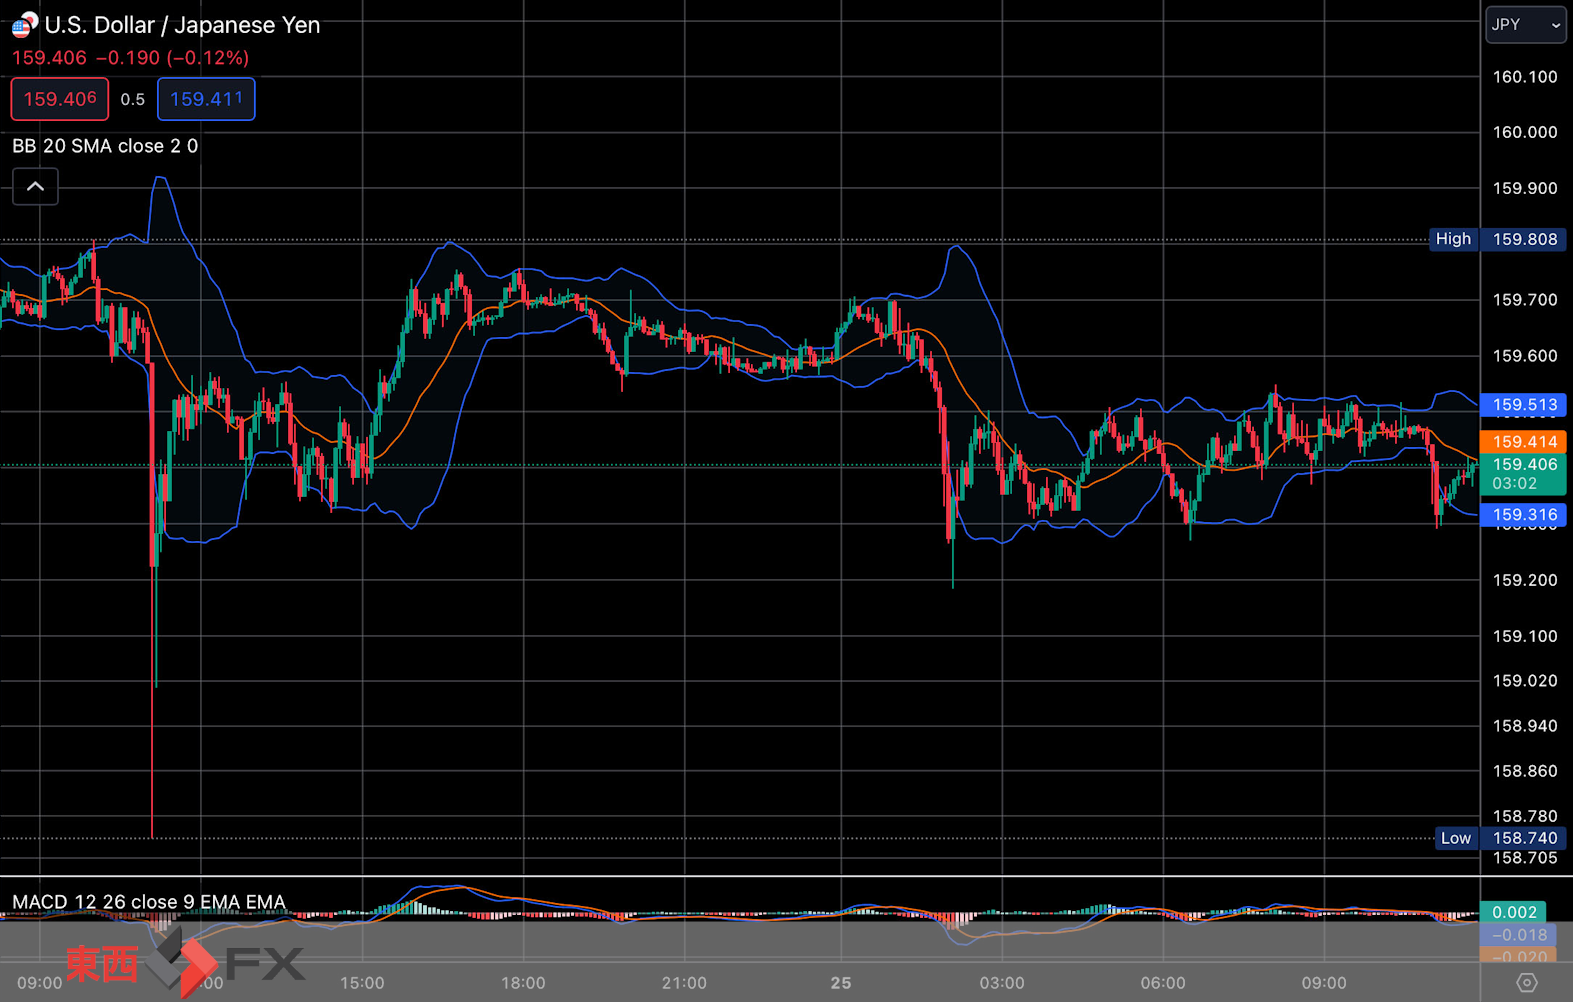Click the USD/JPY flag symbol icon

(x=24, y=25)
